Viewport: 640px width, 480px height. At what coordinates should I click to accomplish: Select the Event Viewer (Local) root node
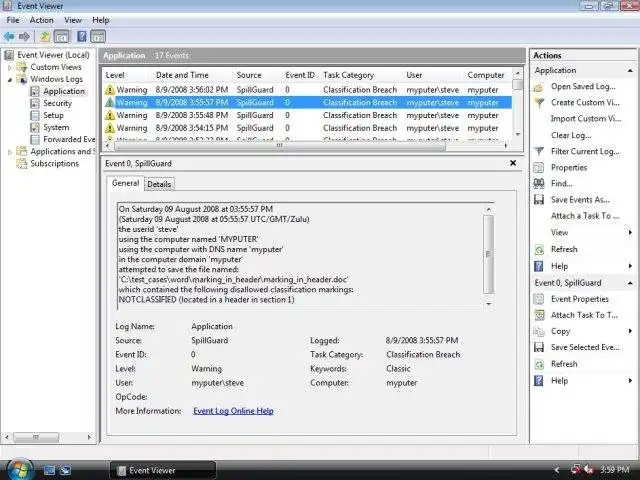point(53,55)
